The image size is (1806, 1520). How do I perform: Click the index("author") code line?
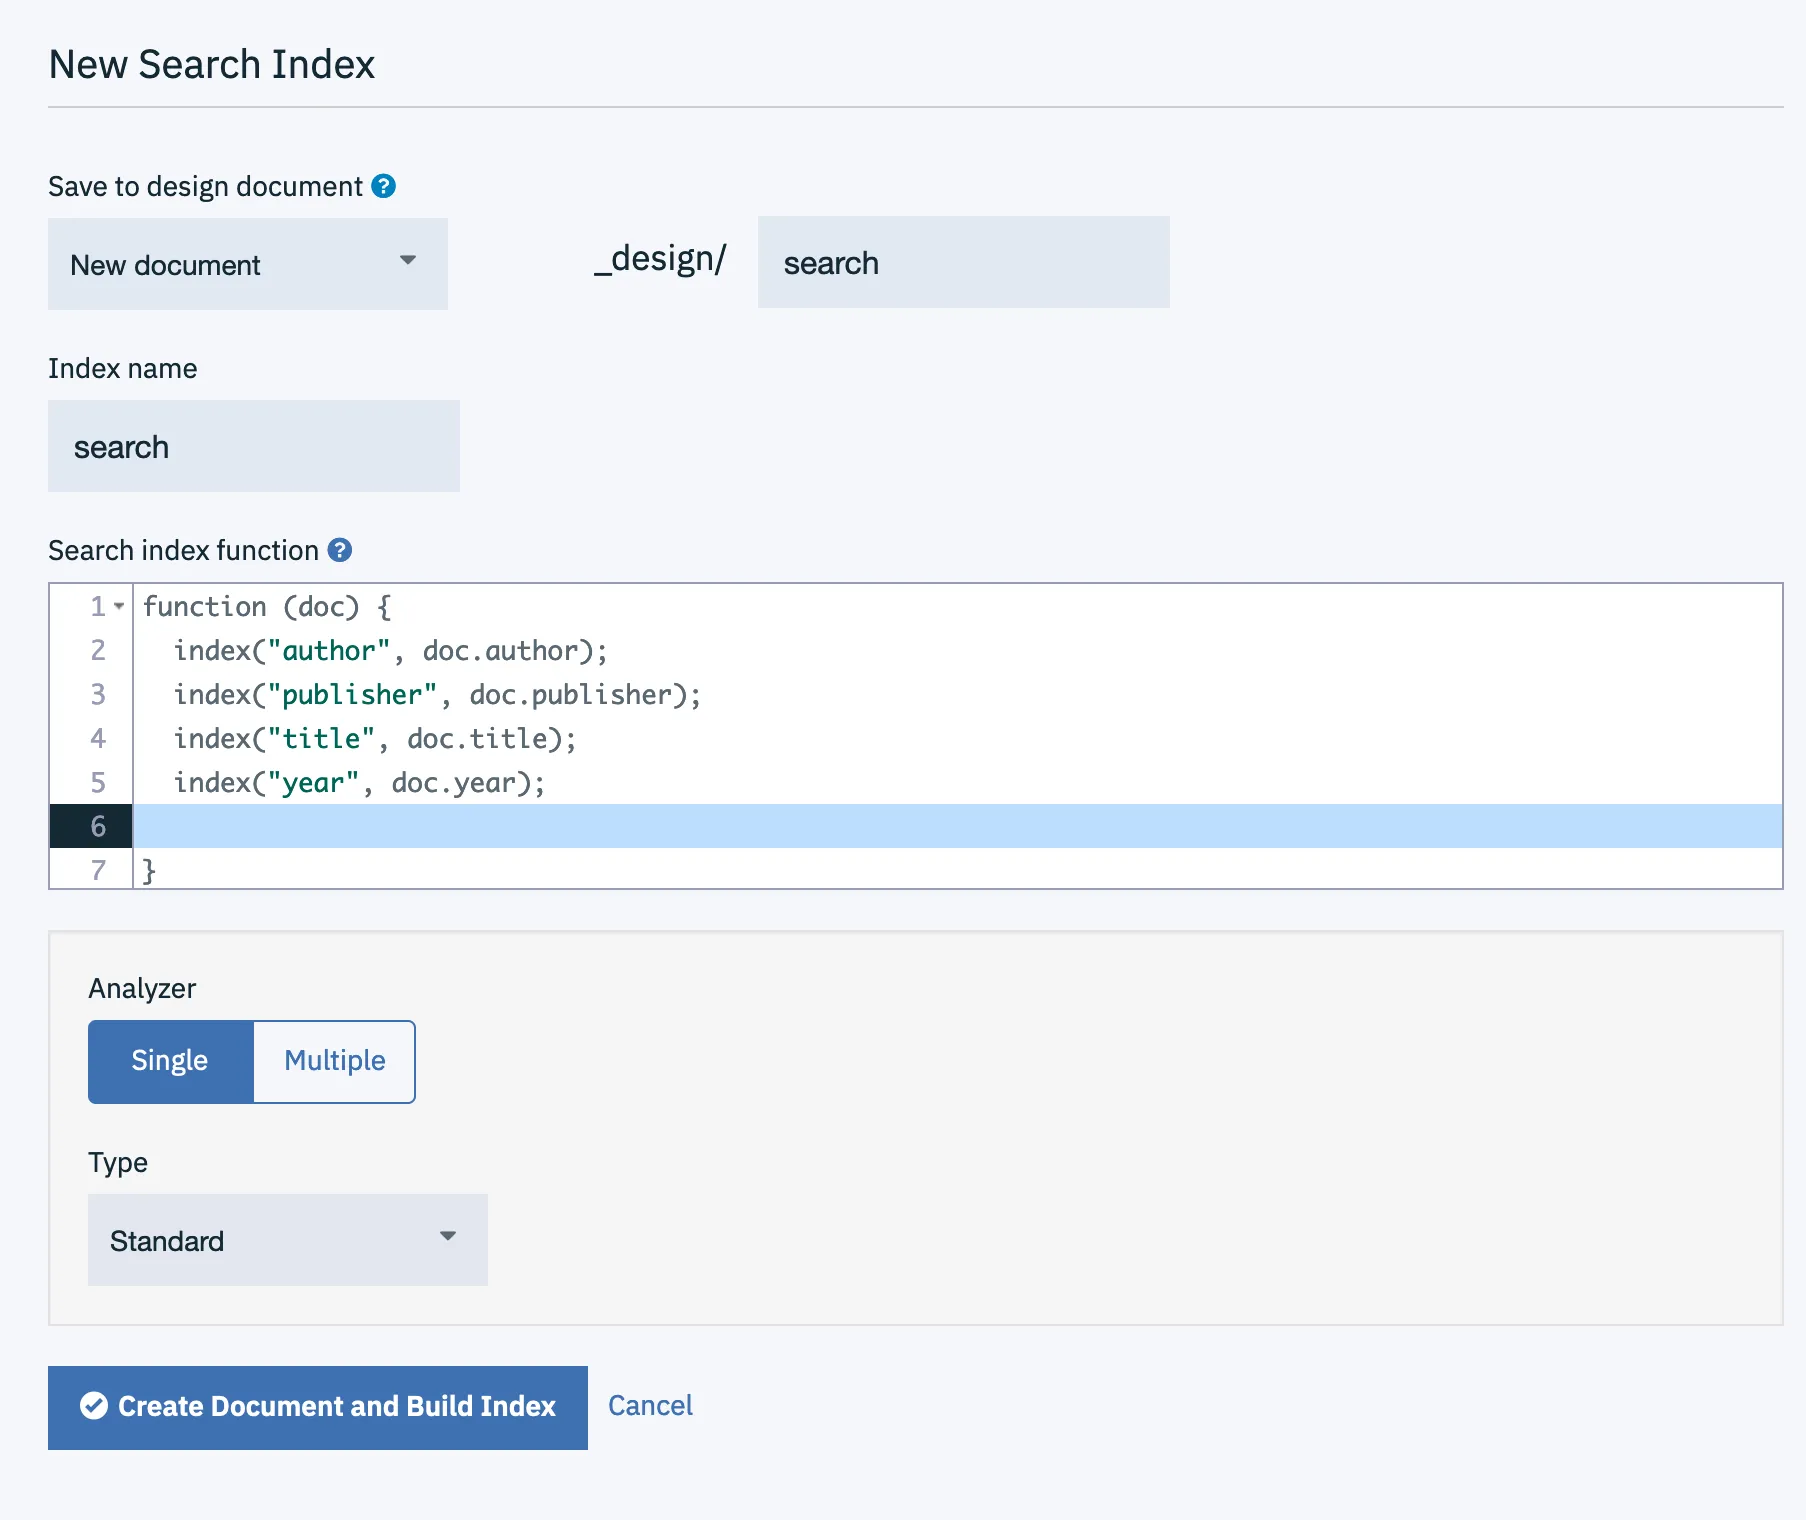pyautogui.click(x=391, y=651)
